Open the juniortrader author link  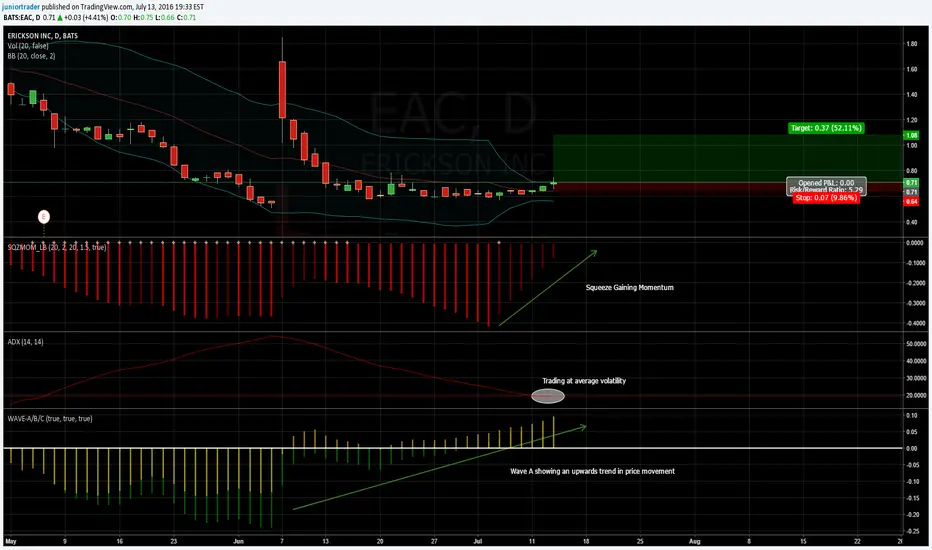pyautogui.click(x=21, y=7)
